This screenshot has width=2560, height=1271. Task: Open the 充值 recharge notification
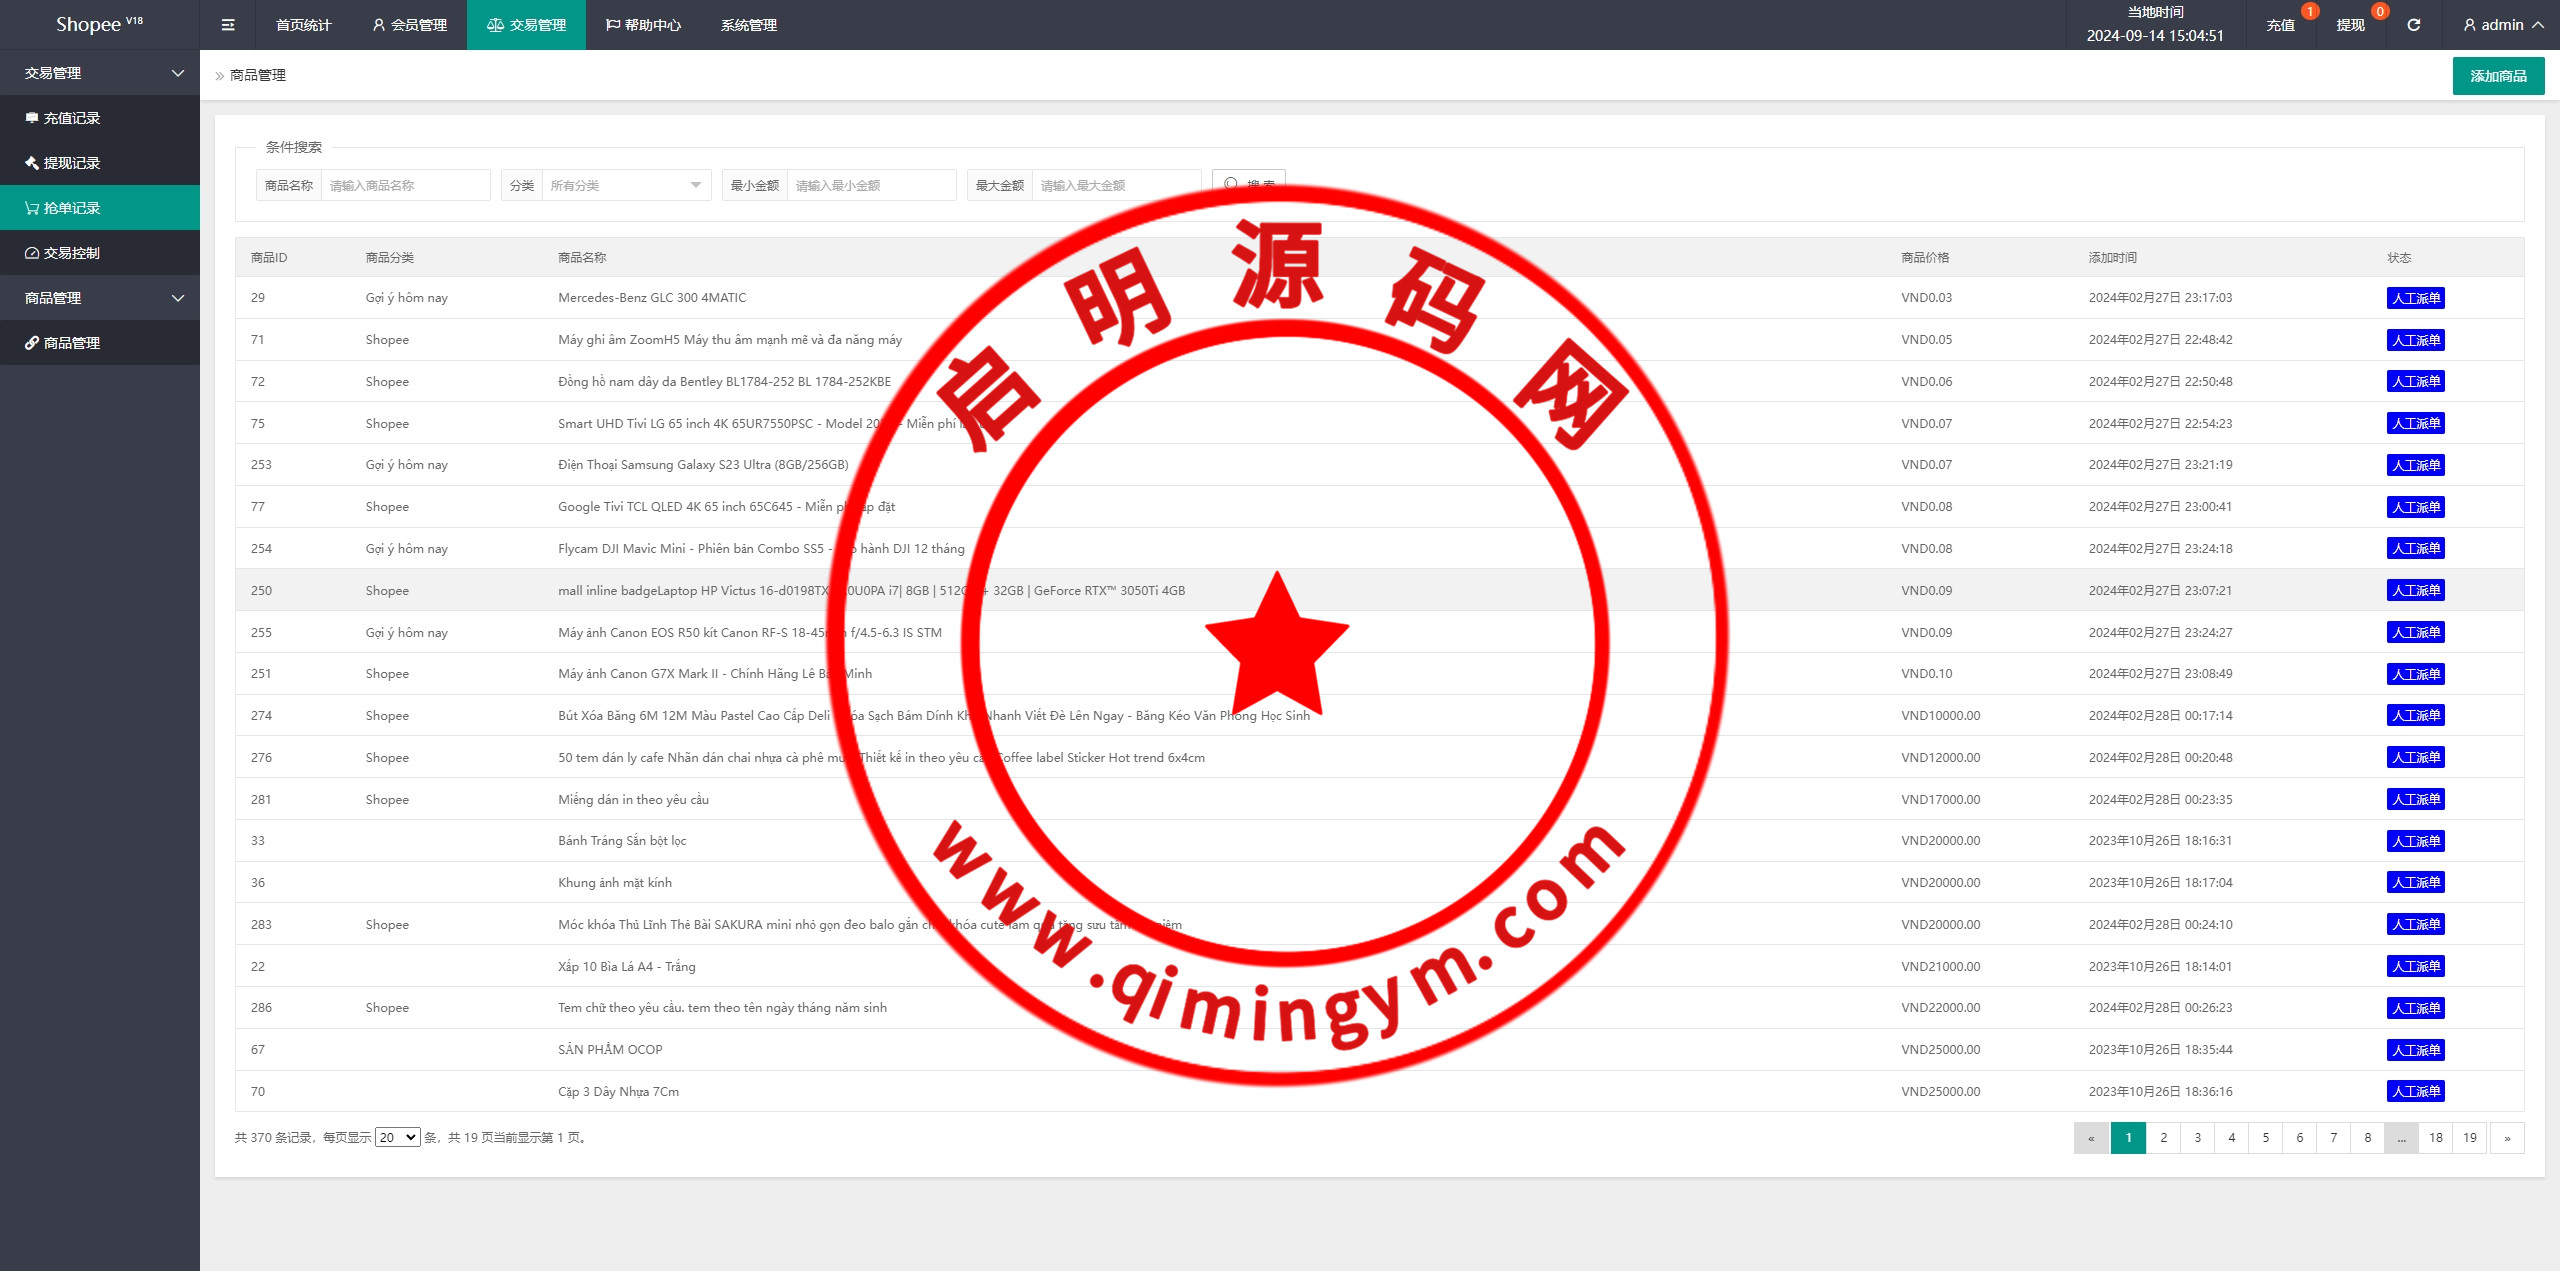coord(2281,25)
